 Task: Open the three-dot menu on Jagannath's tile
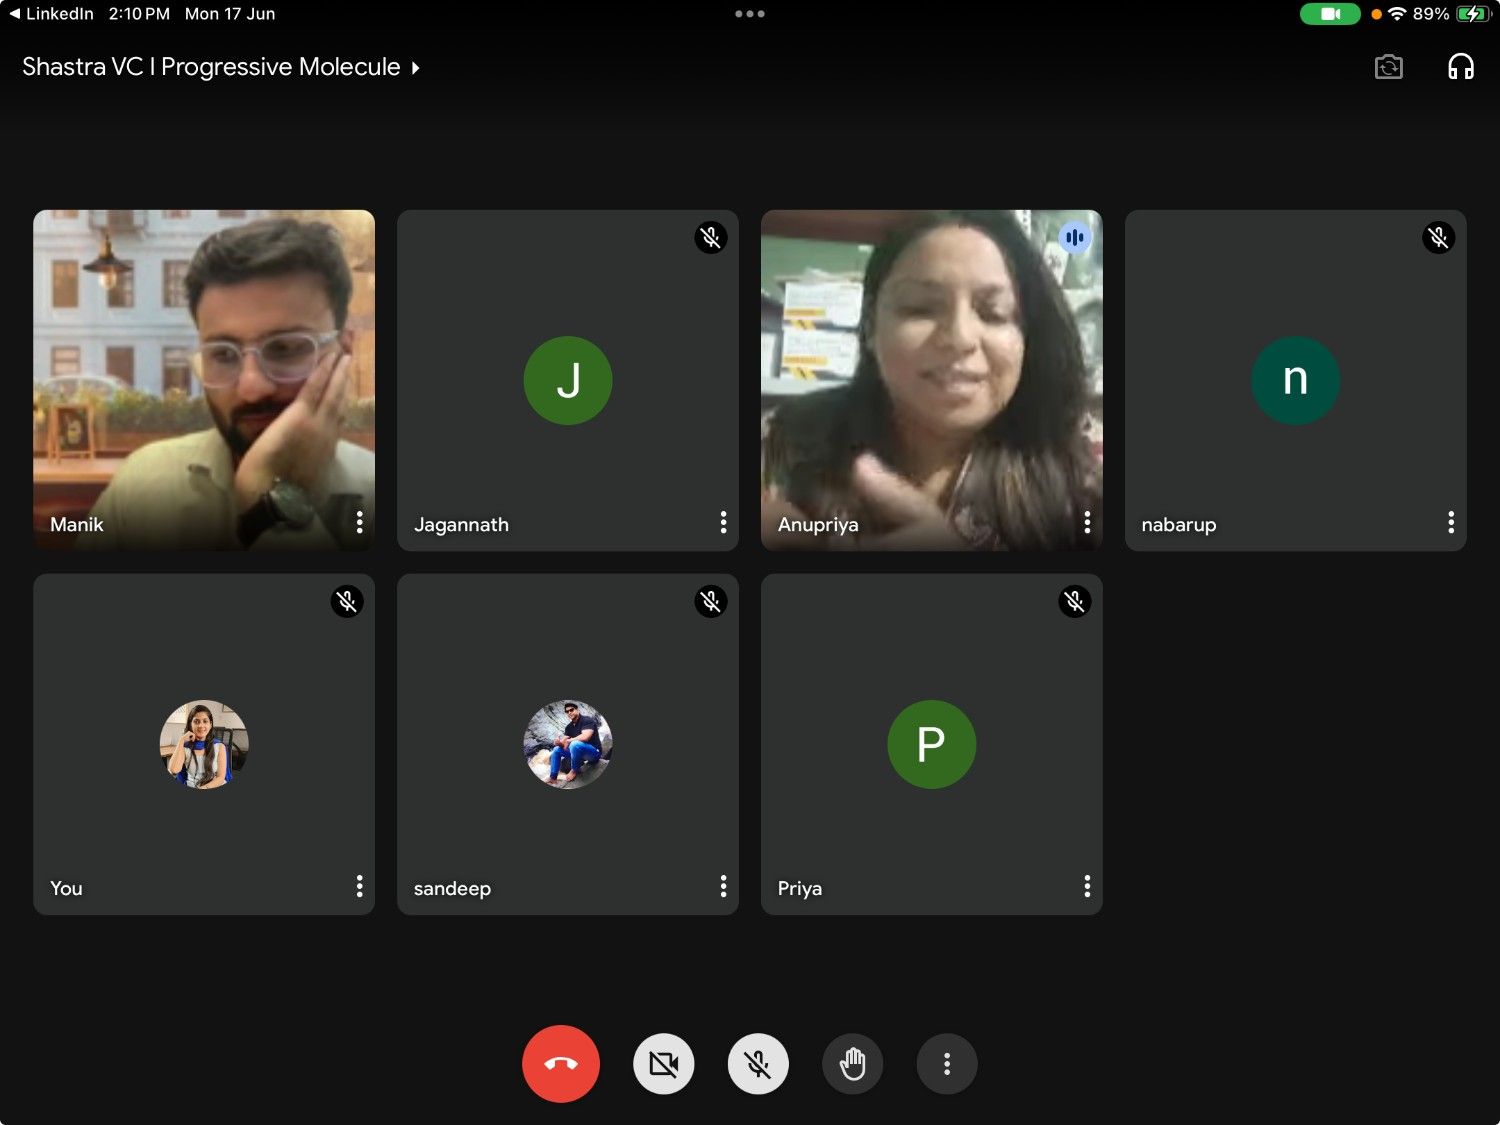pos(724,522)
